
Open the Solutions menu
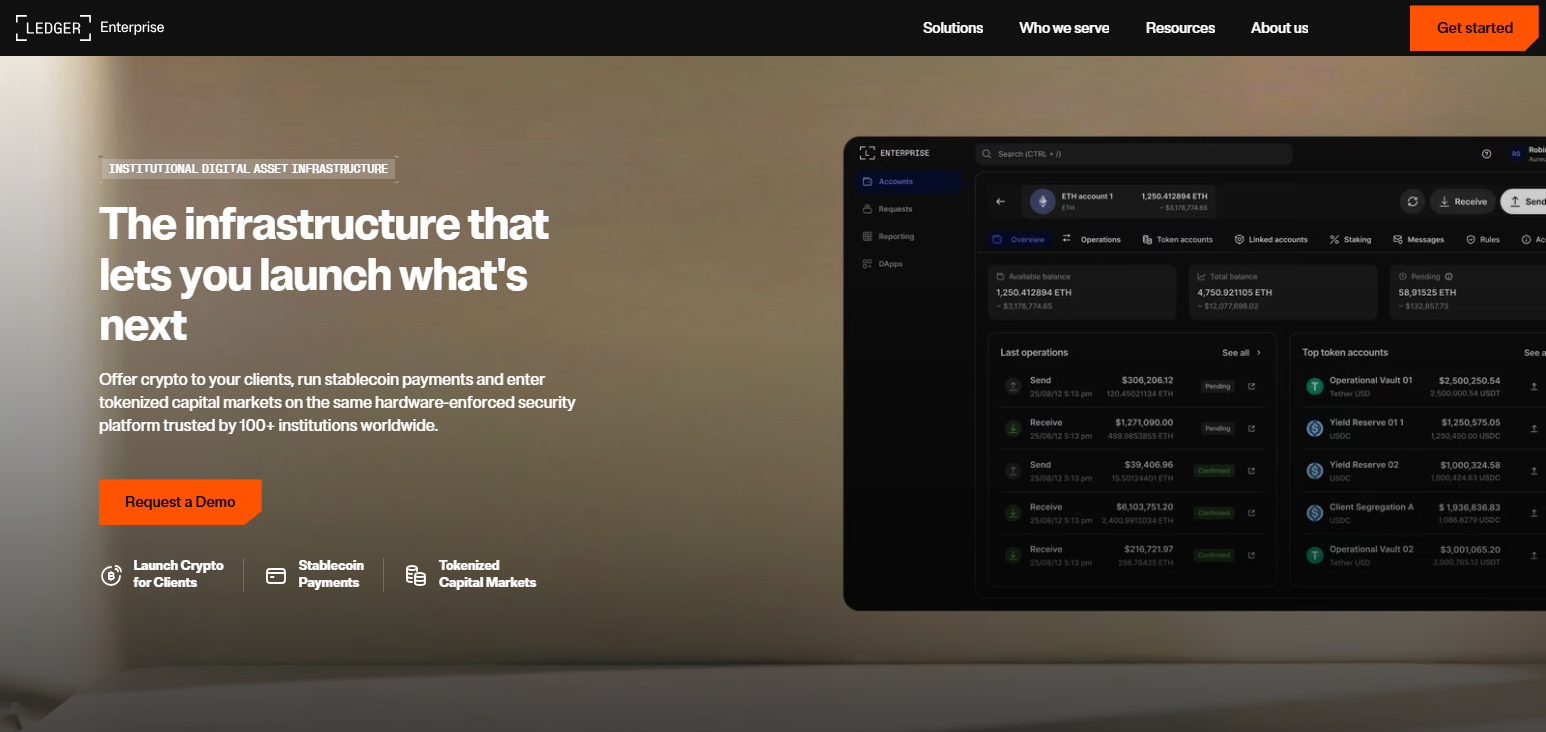click(953, 28)
